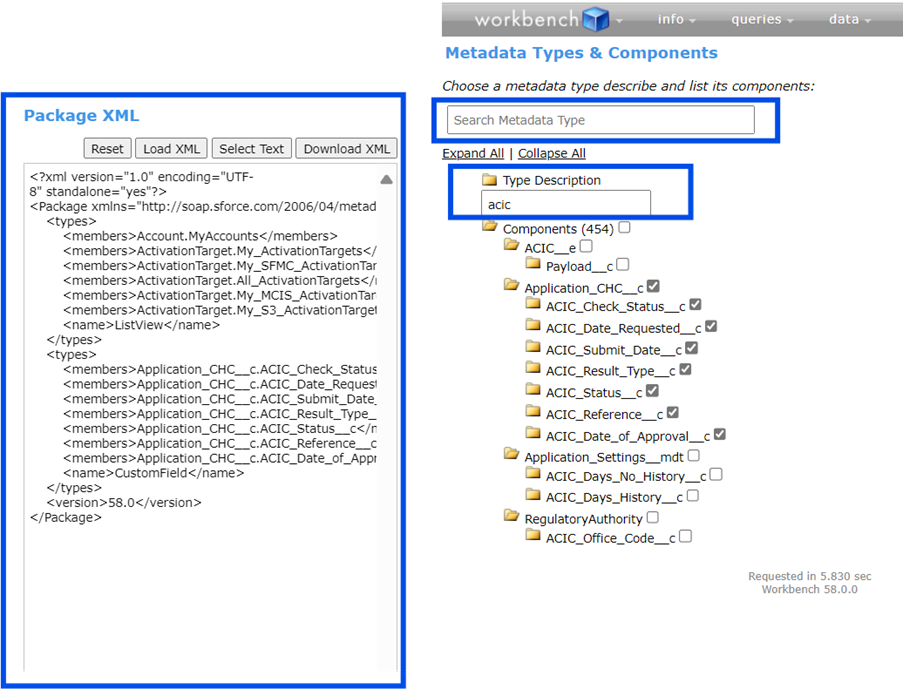Click the ACIC_Status__c folder icon

pos(533,391)
